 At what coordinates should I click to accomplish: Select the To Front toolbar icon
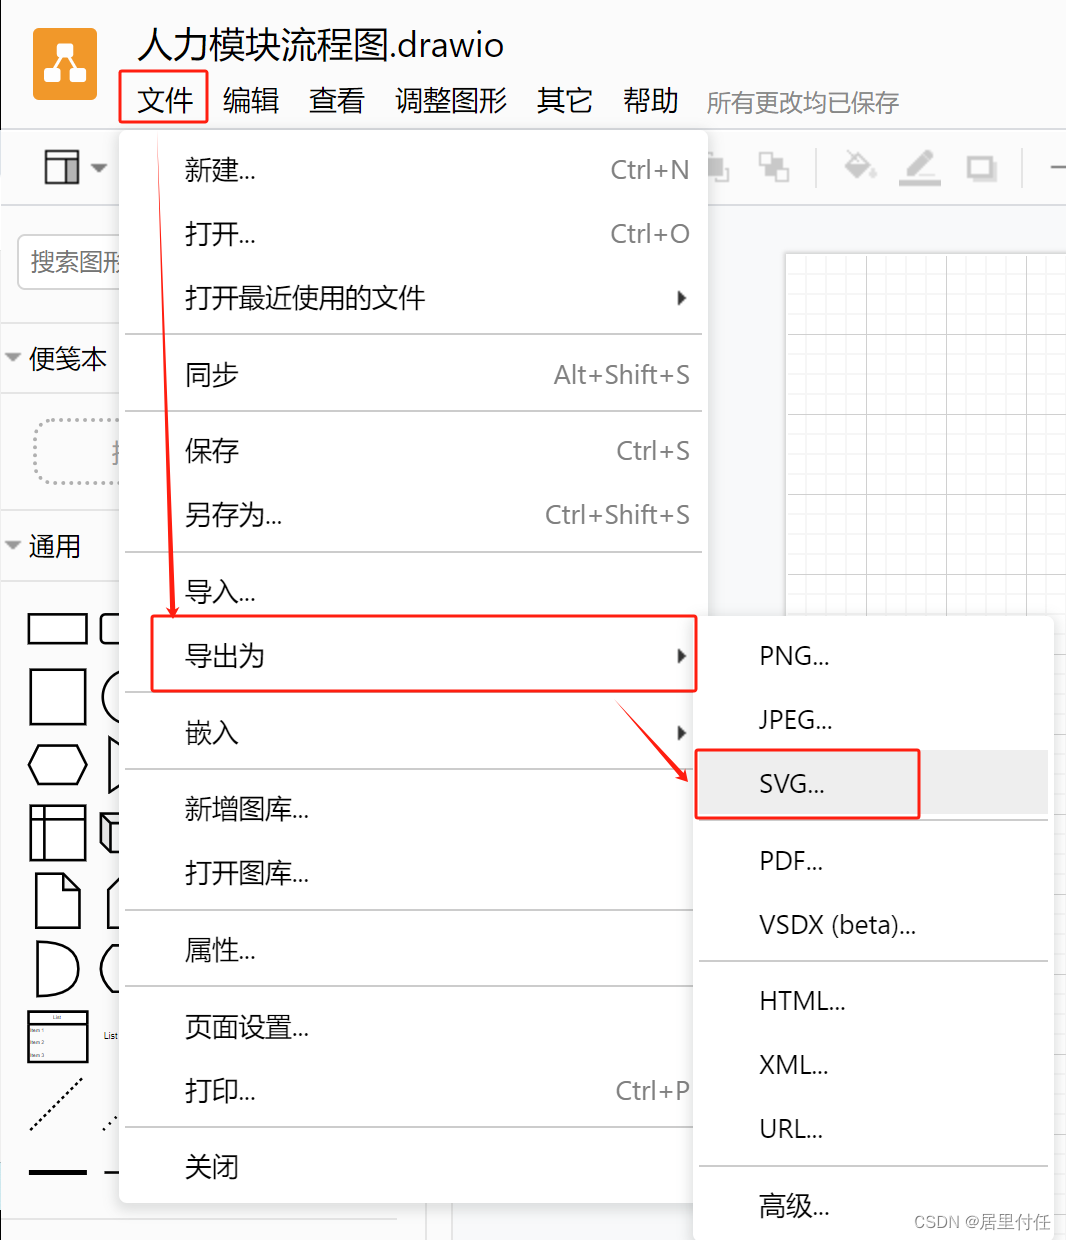tap(718, 167)
